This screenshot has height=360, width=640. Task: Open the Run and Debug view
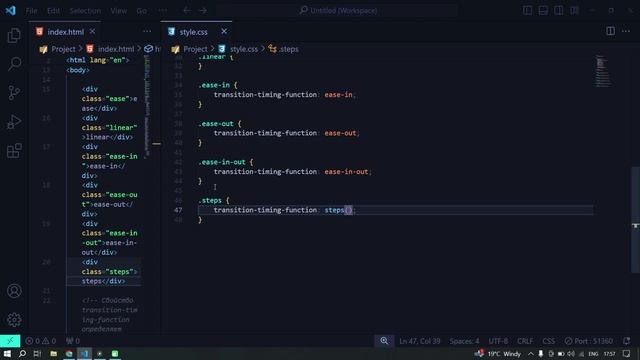[x=14, y=122]
